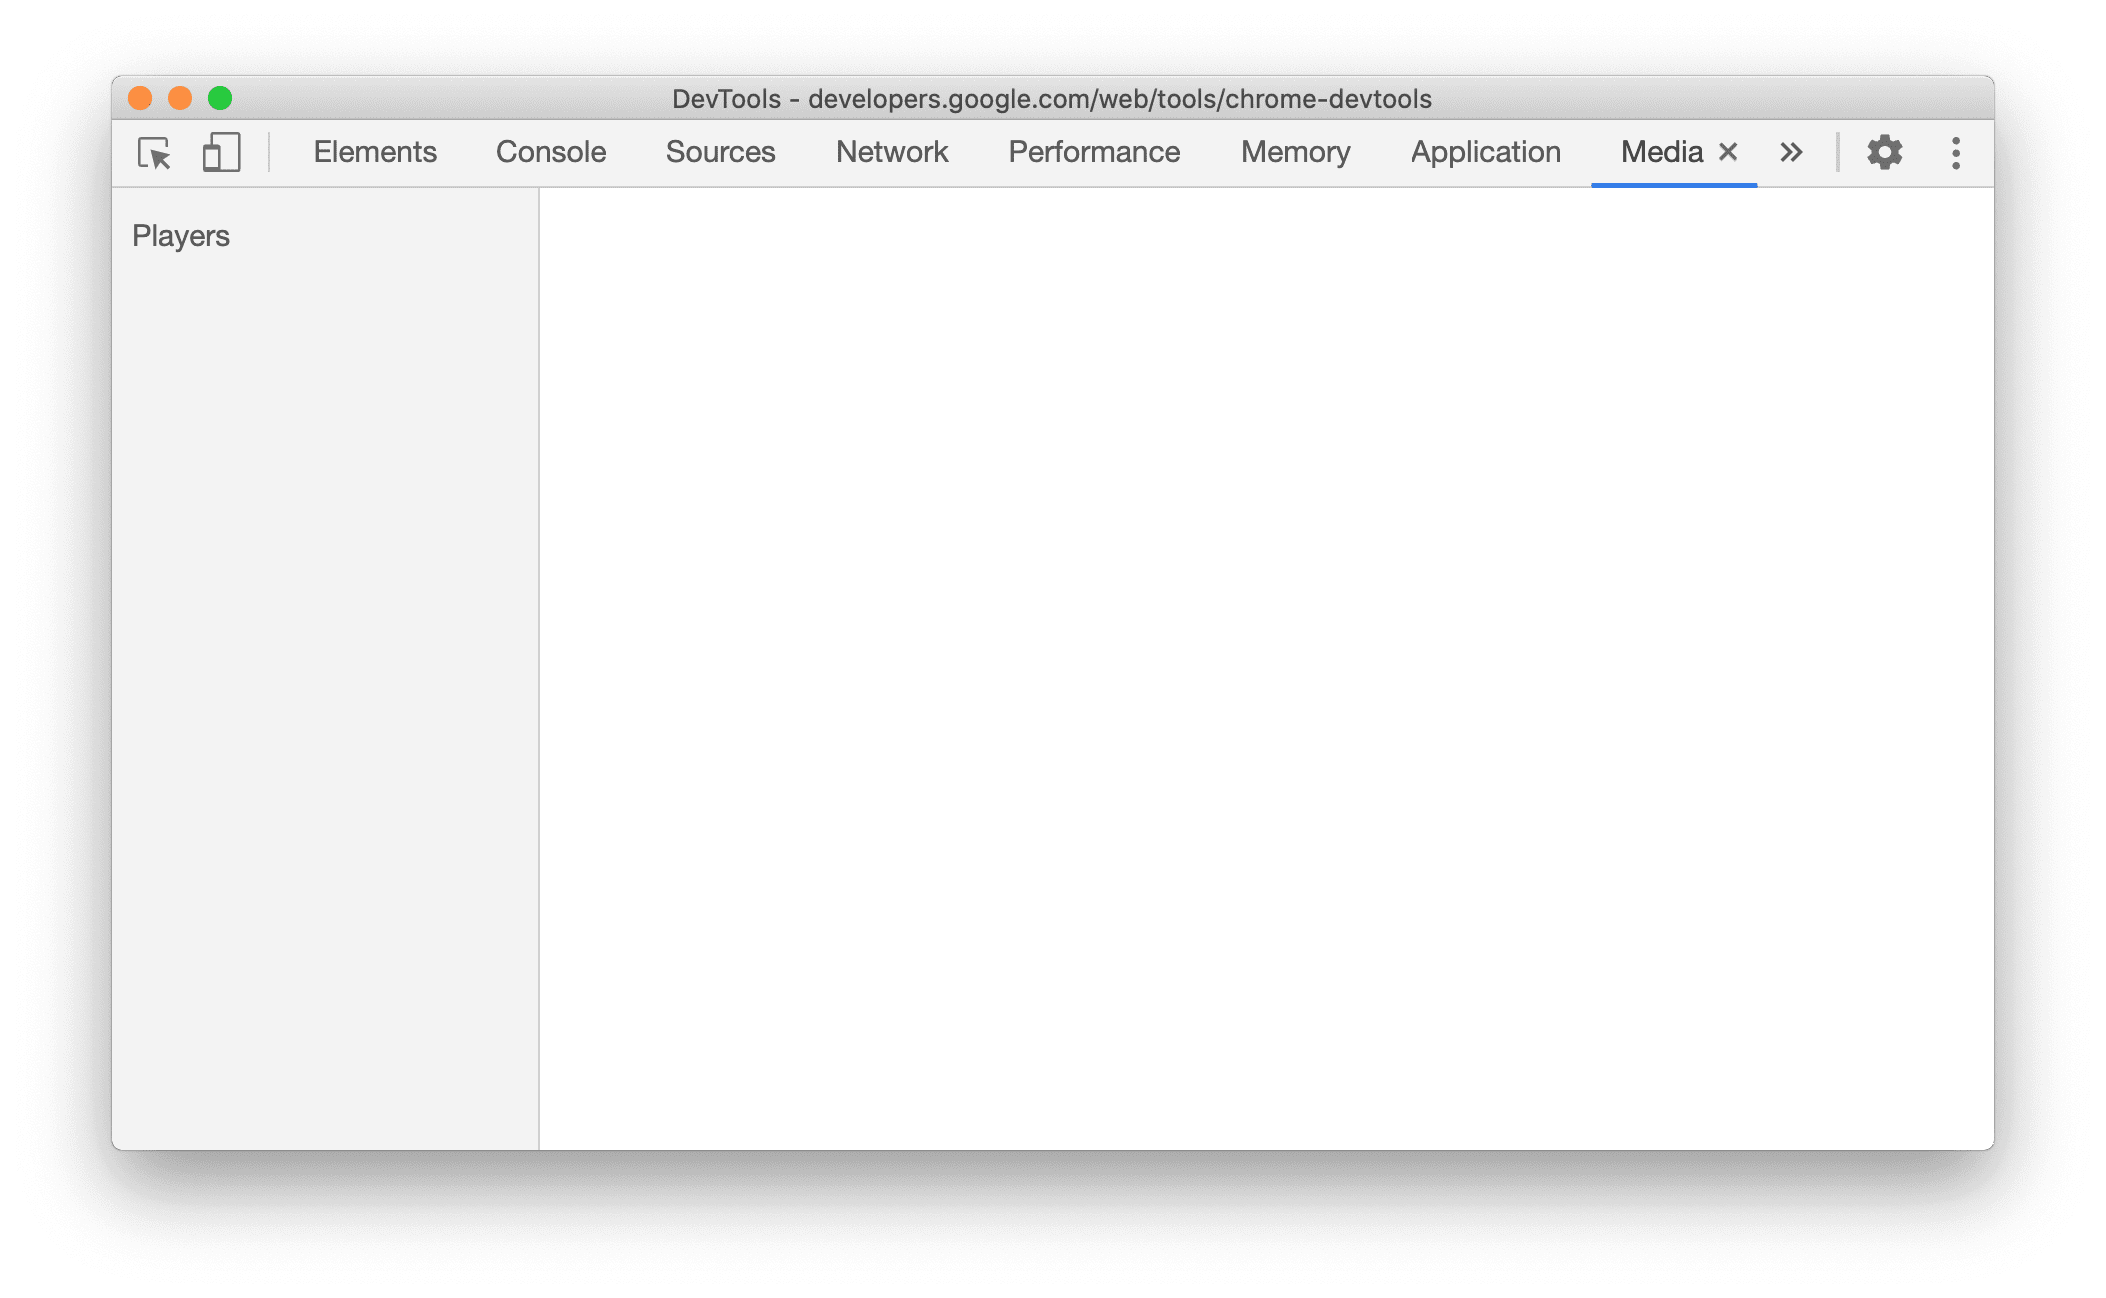
Task: Click the Performance panel tab
Action: point(1094,150)
